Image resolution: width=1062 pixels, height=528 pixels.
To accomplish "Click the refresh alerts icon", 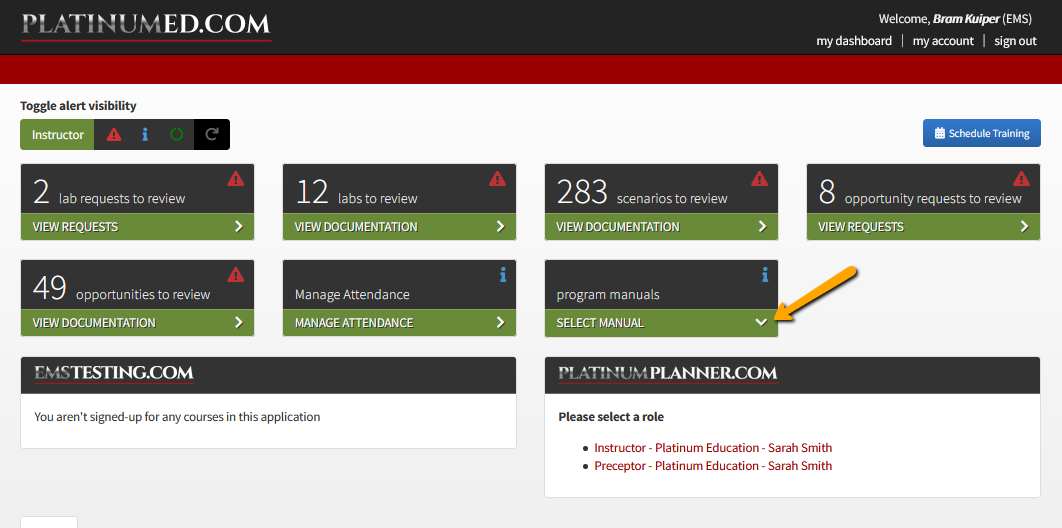I will [x=211, y=135].
